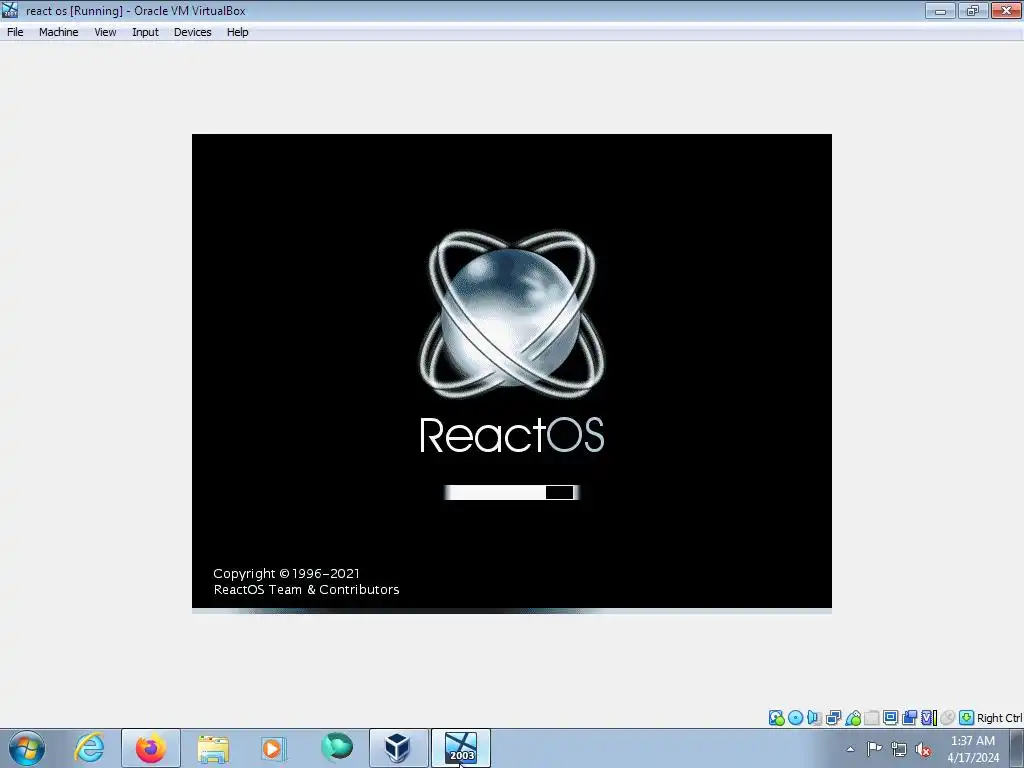1024x768 pixels.
Task: Open the green globe app in the taskbar
Action: tap(336, 748)
